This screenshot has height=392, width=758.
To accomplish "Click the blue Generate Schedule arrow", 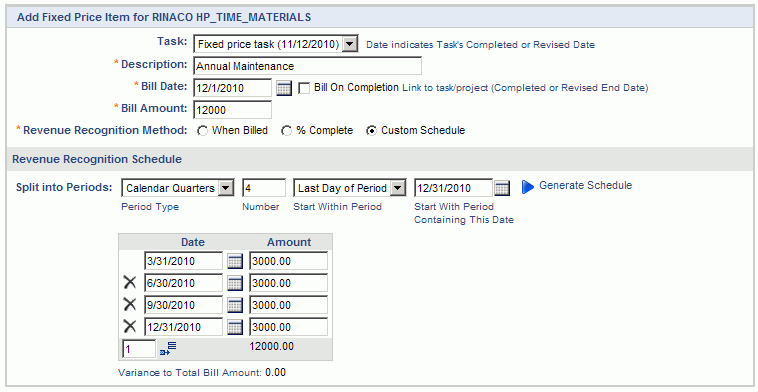I will point(528,187).
